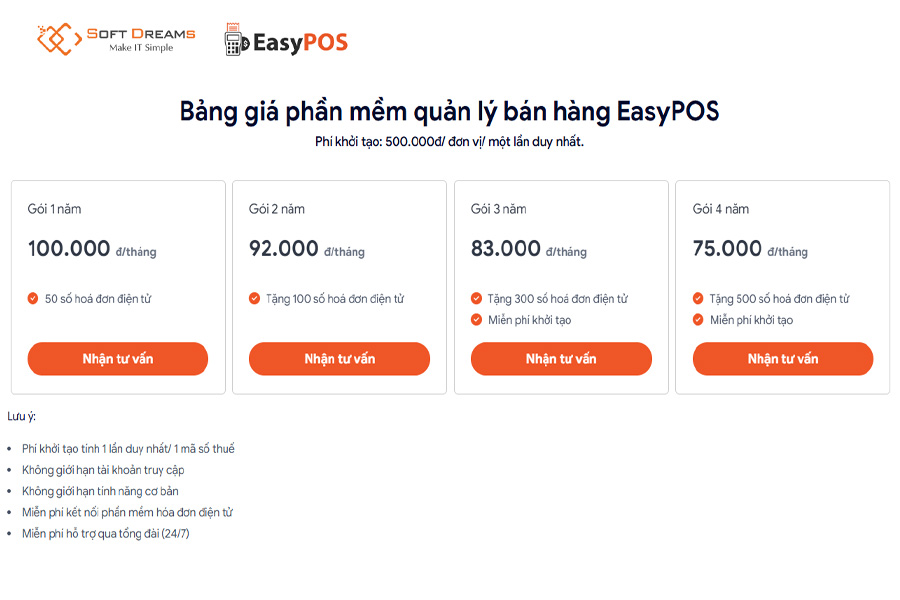
Task: Select the Gói 4 năm pricing card
Action: [x=782, y=285]
